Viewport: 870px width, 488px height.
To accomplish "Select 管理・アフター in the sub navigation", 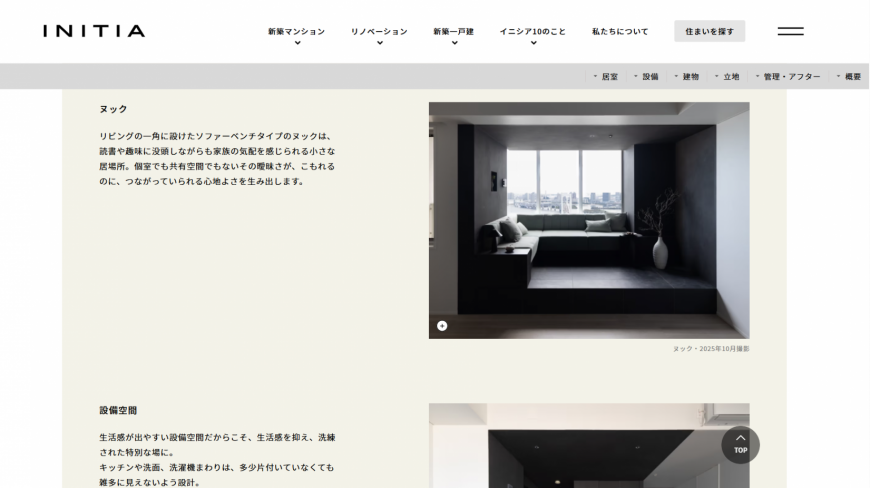I will pos(789,77).
